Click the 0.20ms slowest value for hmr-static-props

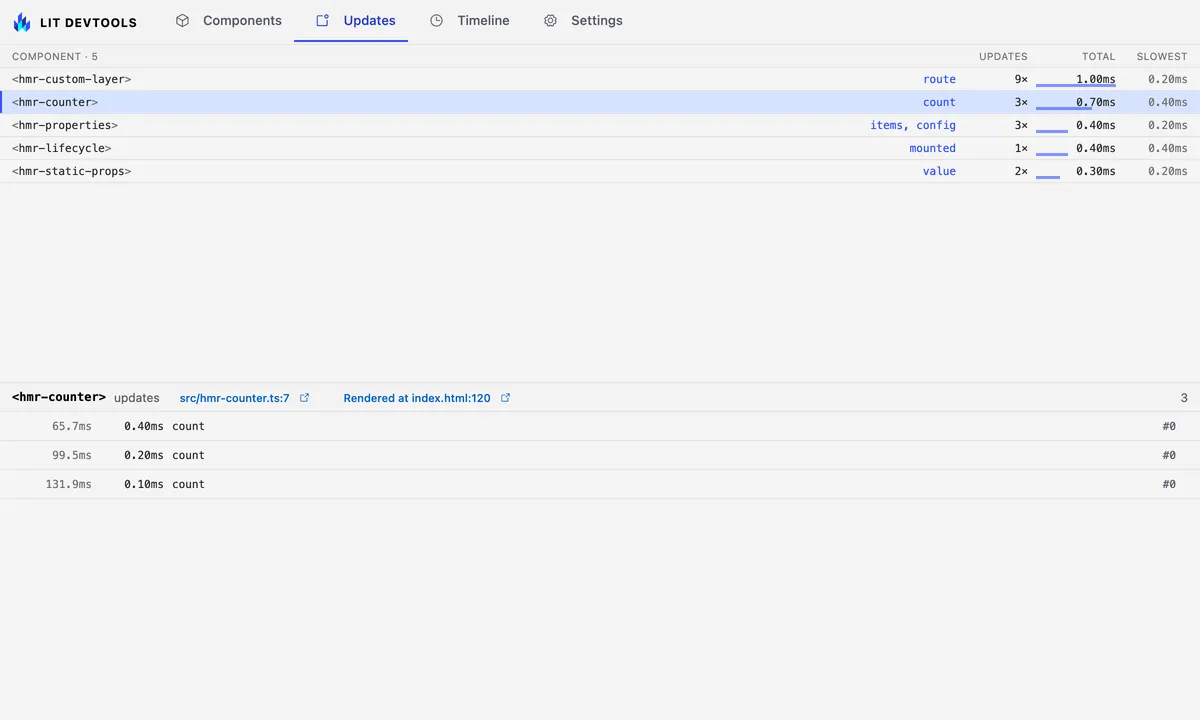[x=1168, y=171]
